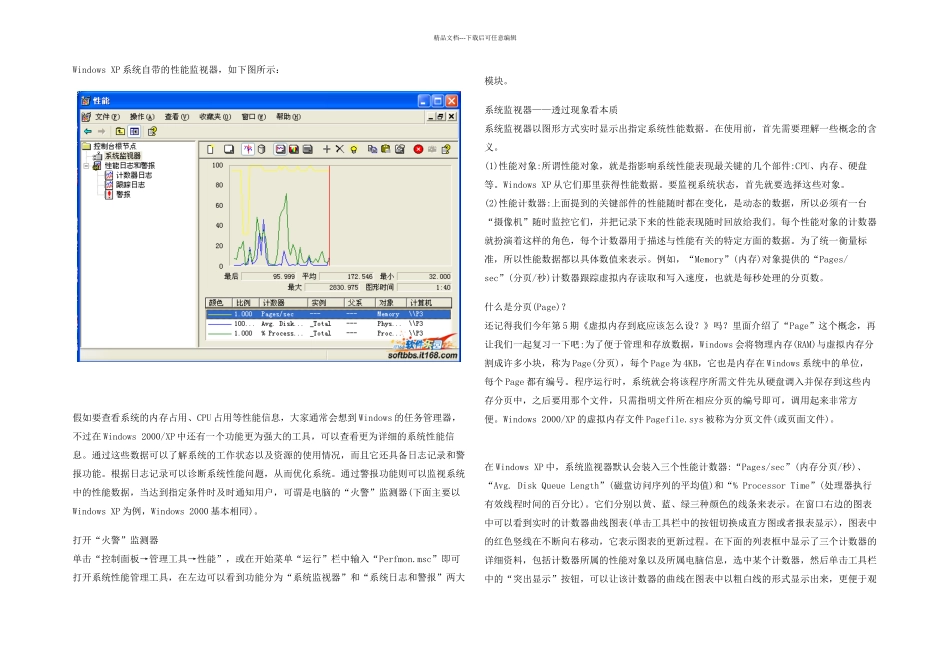Switch to the View Report icon
This screenshot has width=950, height=672.
pos(307,149)
